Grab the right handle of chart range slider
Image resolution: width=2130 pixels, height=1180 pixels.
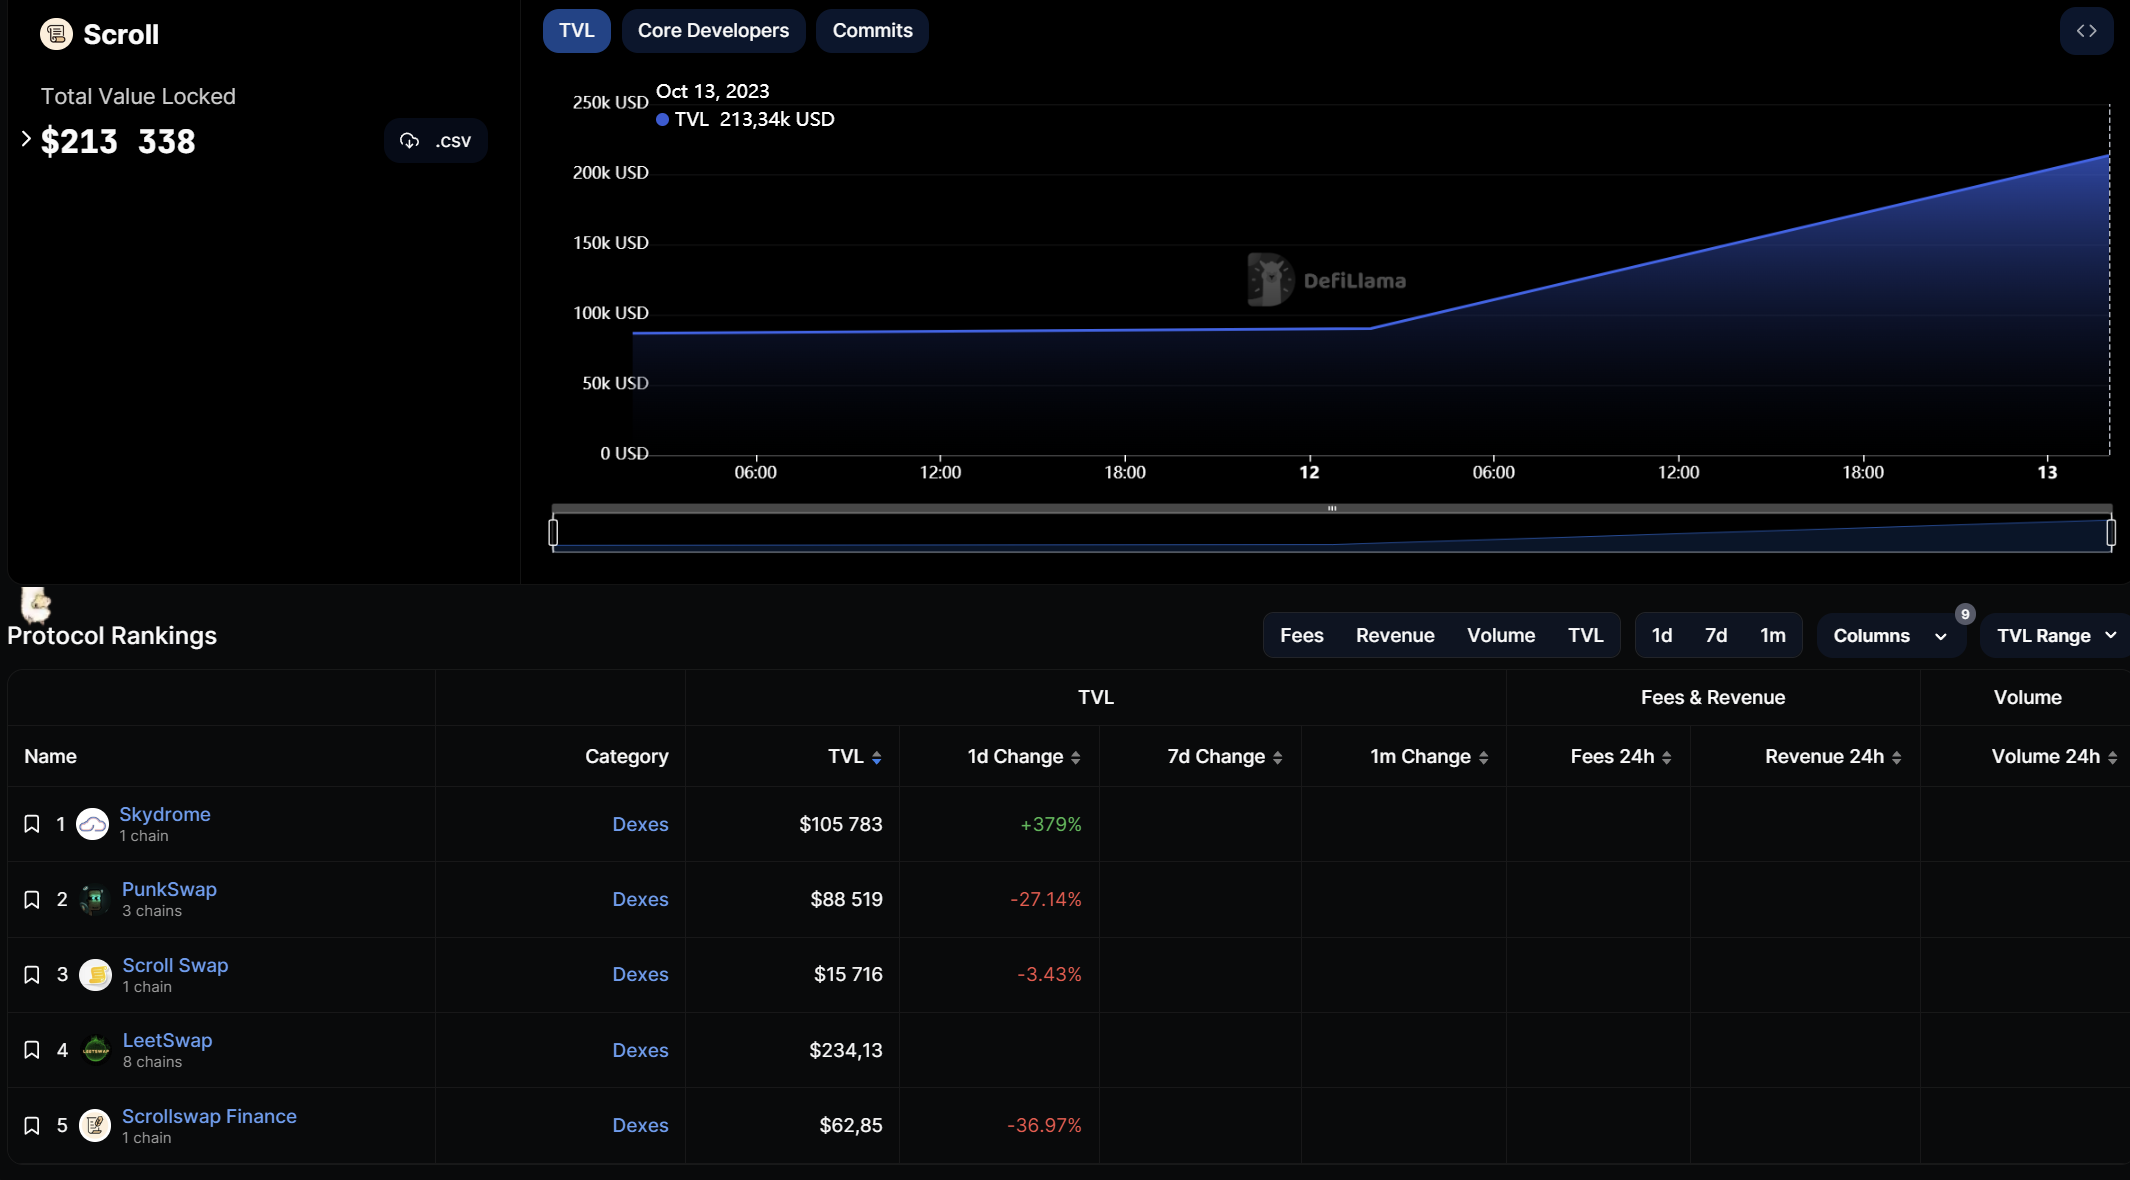coord(2111,532)
